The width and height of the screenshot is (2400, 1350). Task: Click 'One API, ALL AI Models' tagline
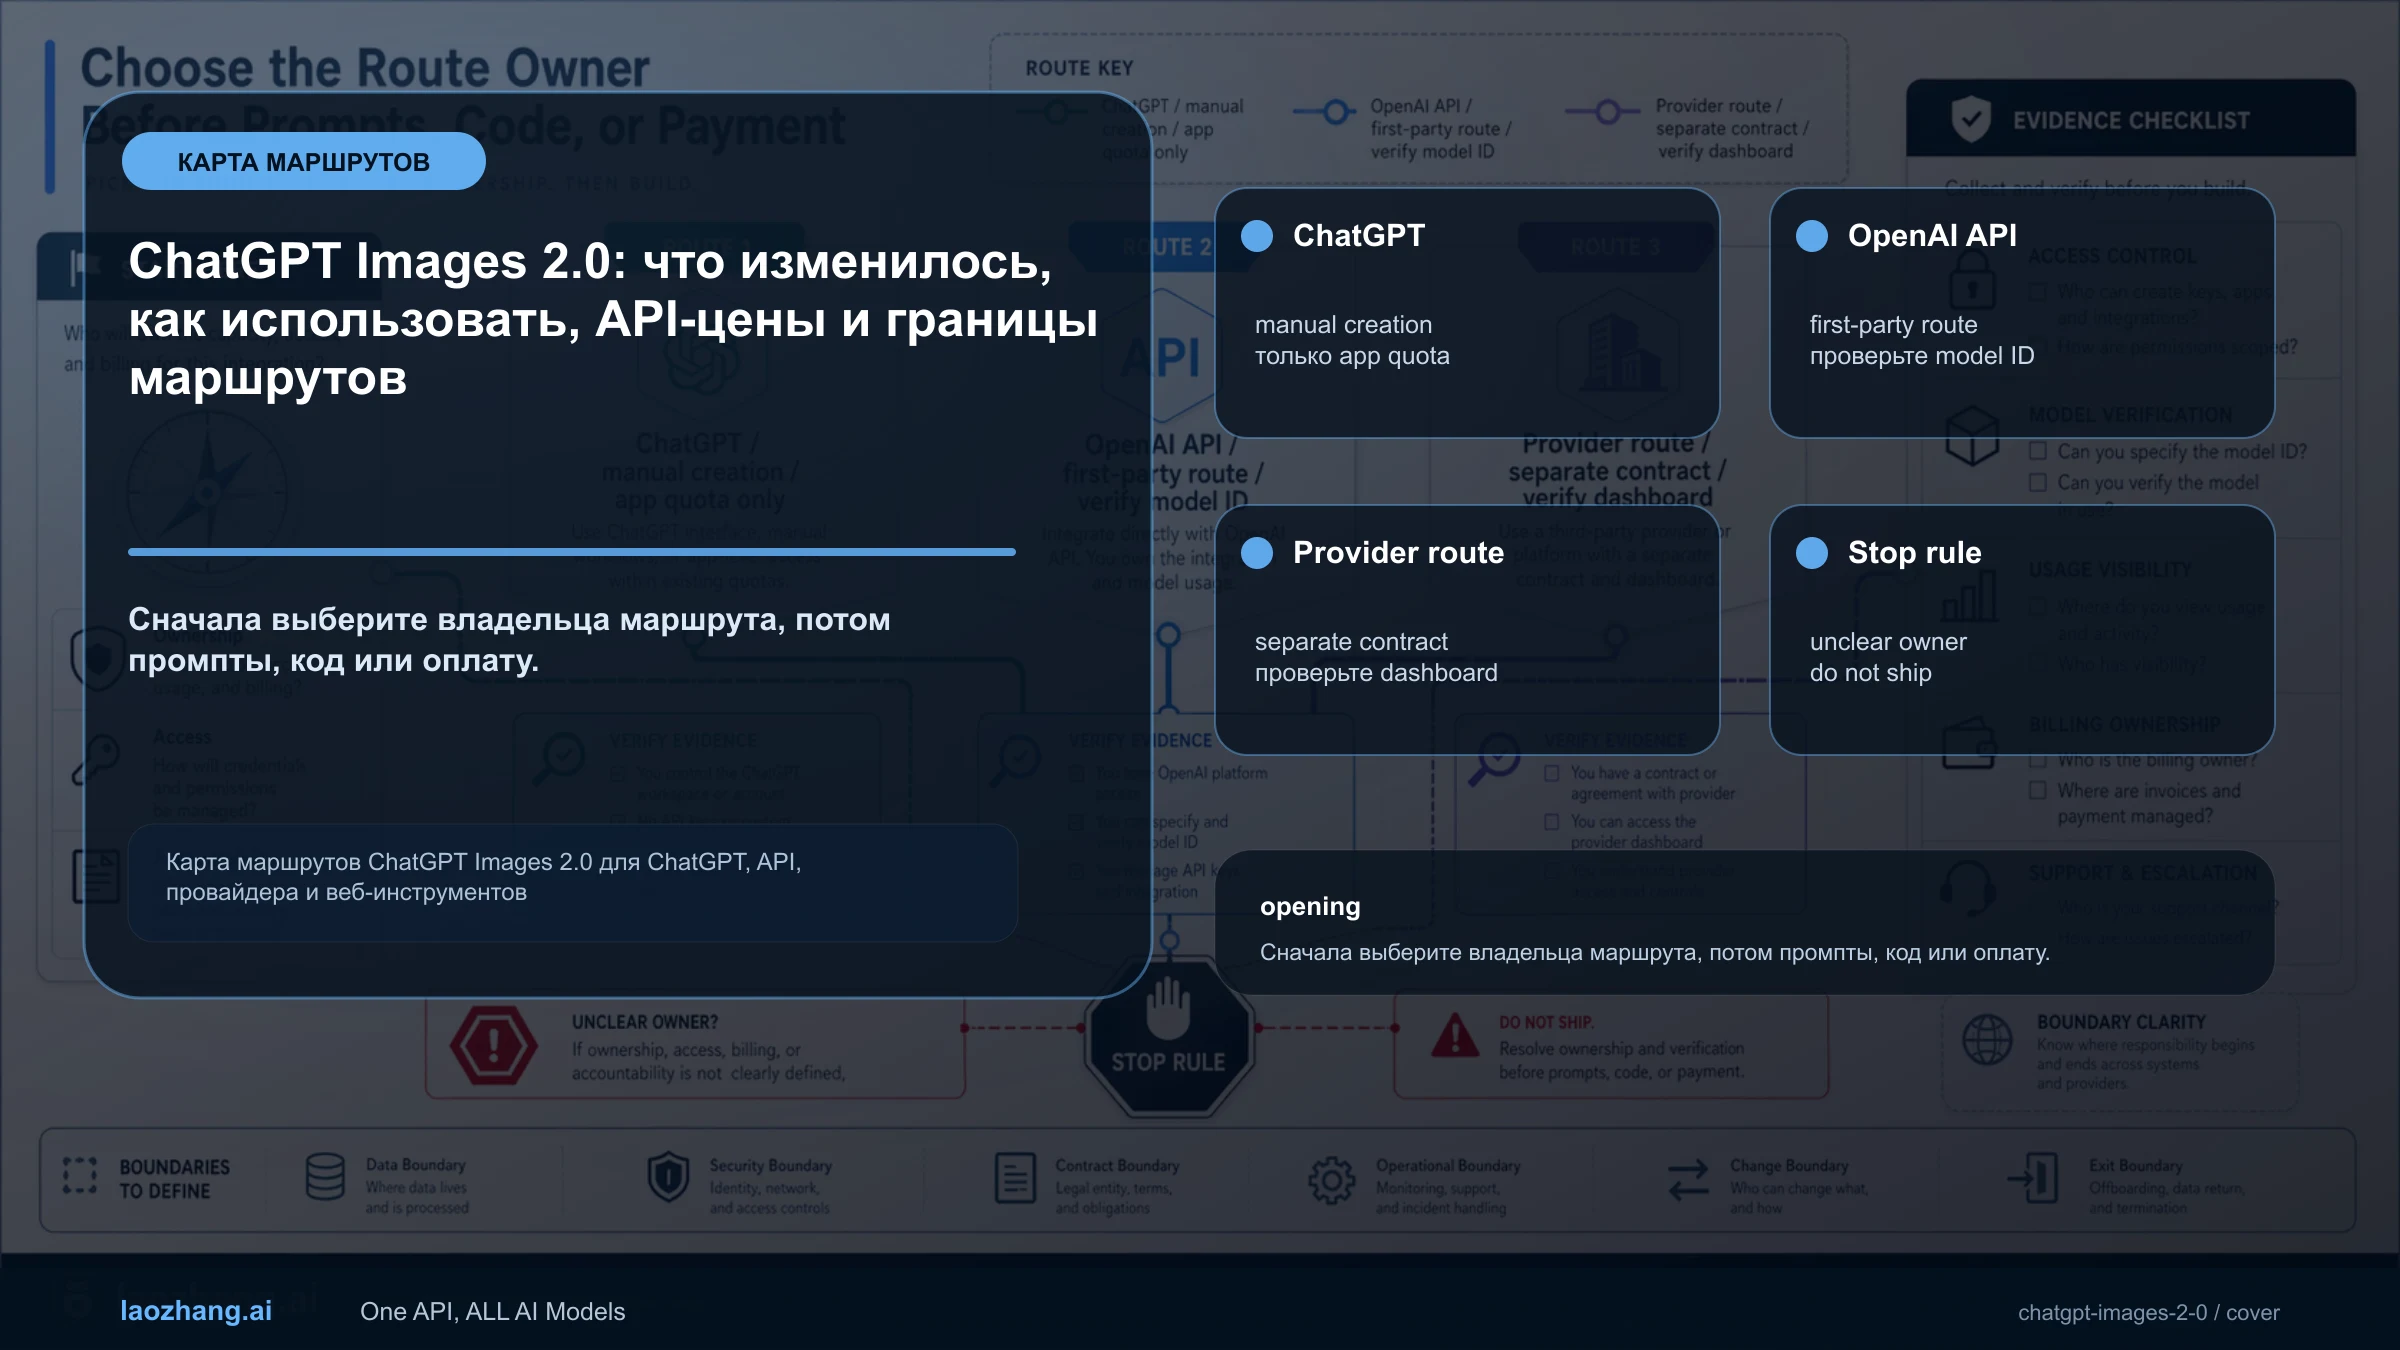[x=492, y=1311]
